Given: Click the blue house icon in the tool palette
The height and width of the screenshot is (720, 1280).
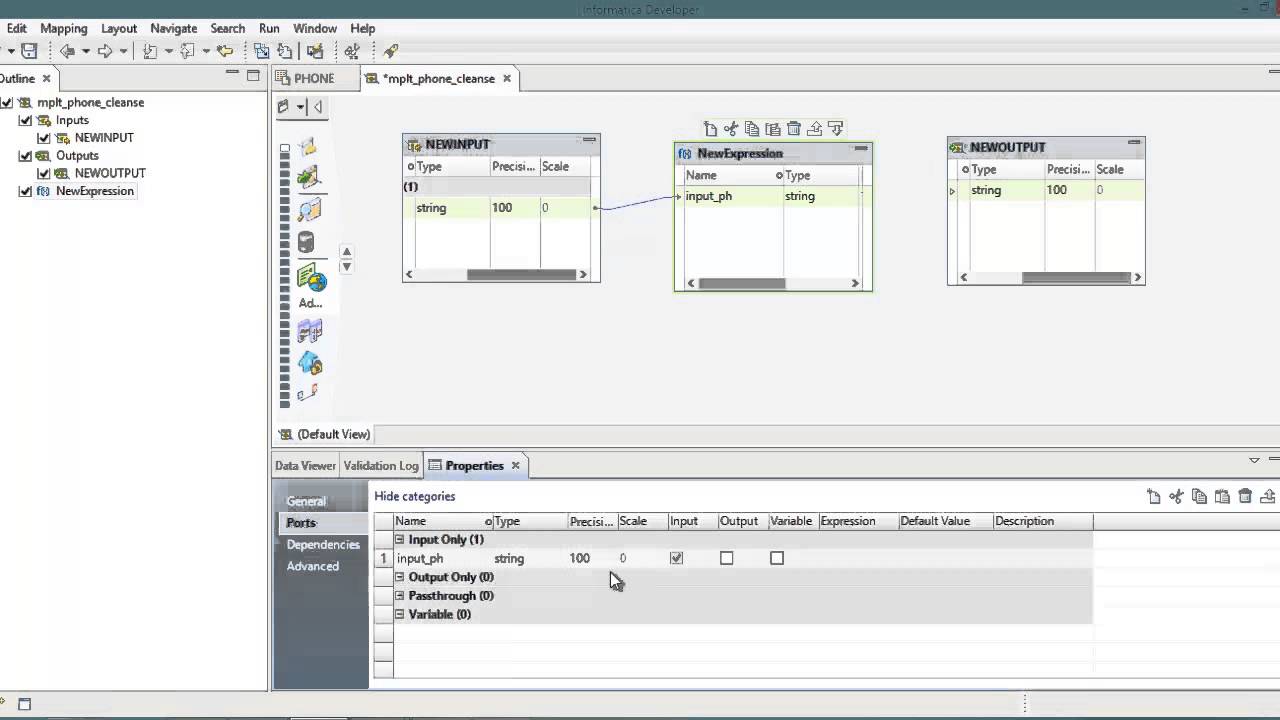Looking at the screenshot, I should (310, 363).
